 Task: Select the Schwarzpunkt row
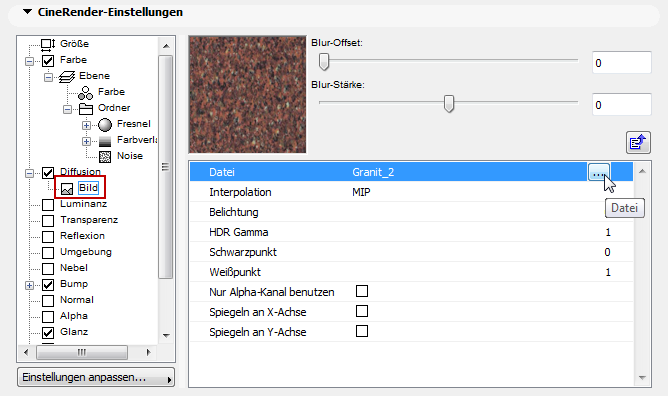[x=411, y=252]
